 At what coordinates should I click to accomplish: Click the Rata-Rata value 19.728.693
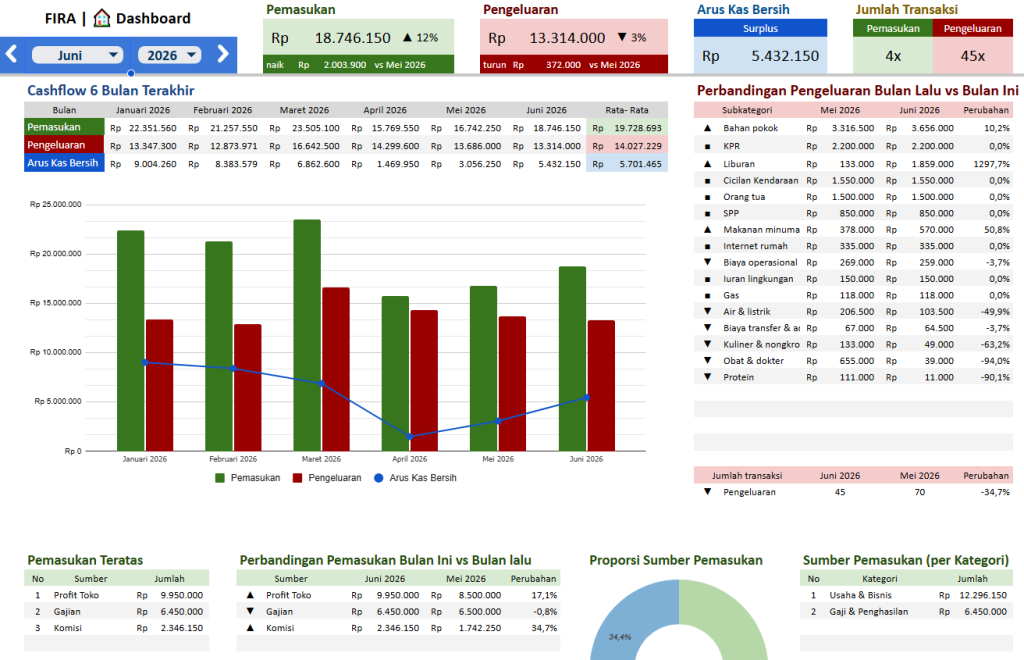[637, 128]
